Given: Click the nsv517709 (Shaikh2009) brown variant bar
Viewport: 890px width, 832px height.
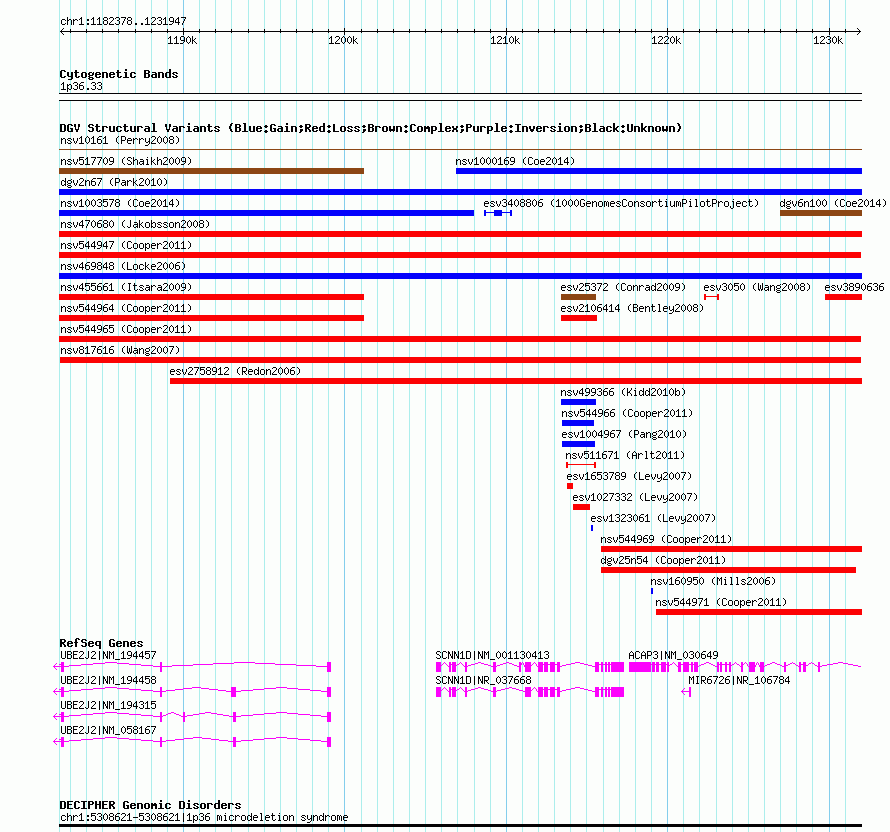Looking at the screenshot, I should click(x=211, y=171).
